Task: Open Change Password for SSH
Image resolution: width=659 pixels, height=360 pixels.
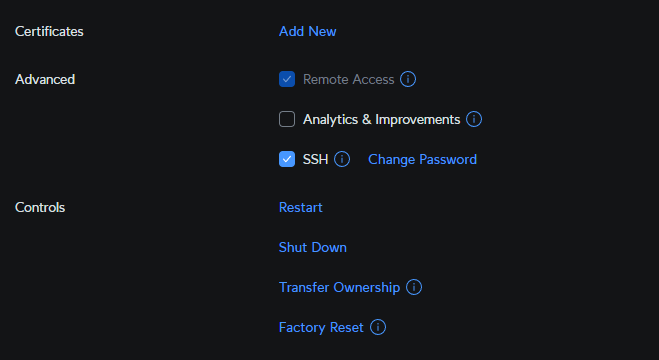Action: click(x=422, y=160)
